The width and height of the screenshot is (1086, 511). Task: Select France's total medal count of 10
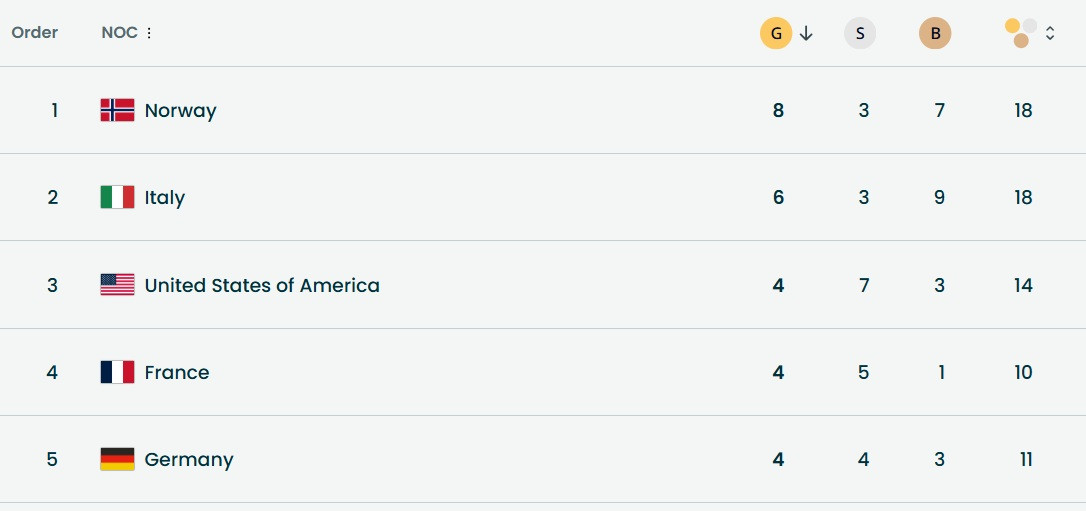(x=1023, y=372)
